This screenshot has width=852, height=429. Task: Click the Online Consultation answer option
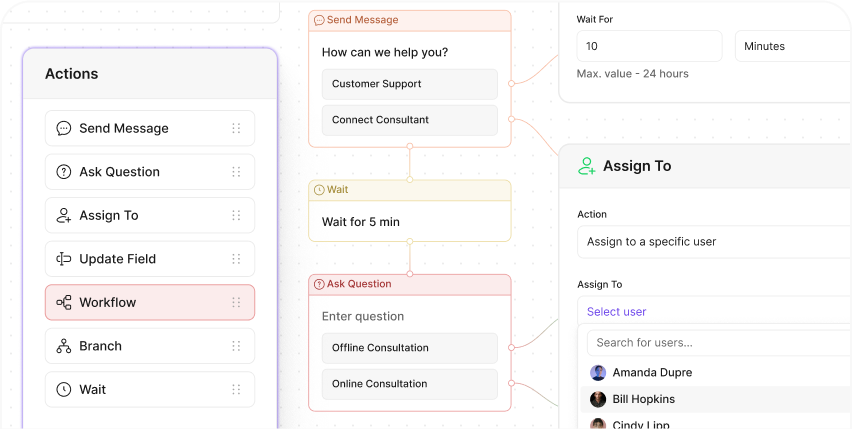coord(410,384)
